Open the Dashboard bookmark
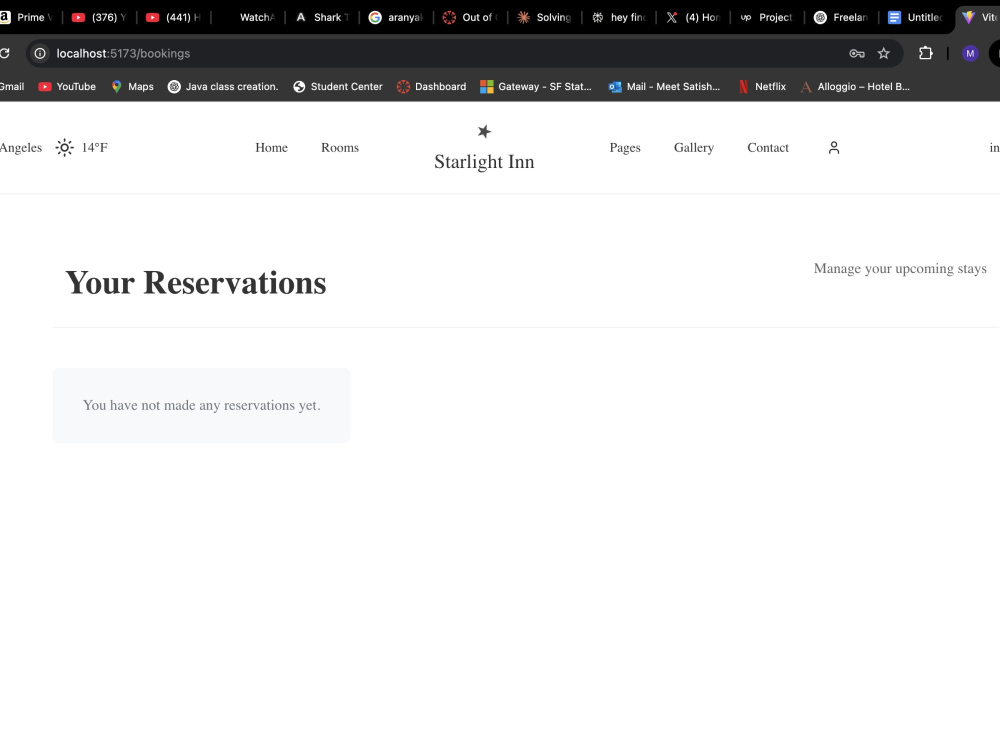 (432, 87)
